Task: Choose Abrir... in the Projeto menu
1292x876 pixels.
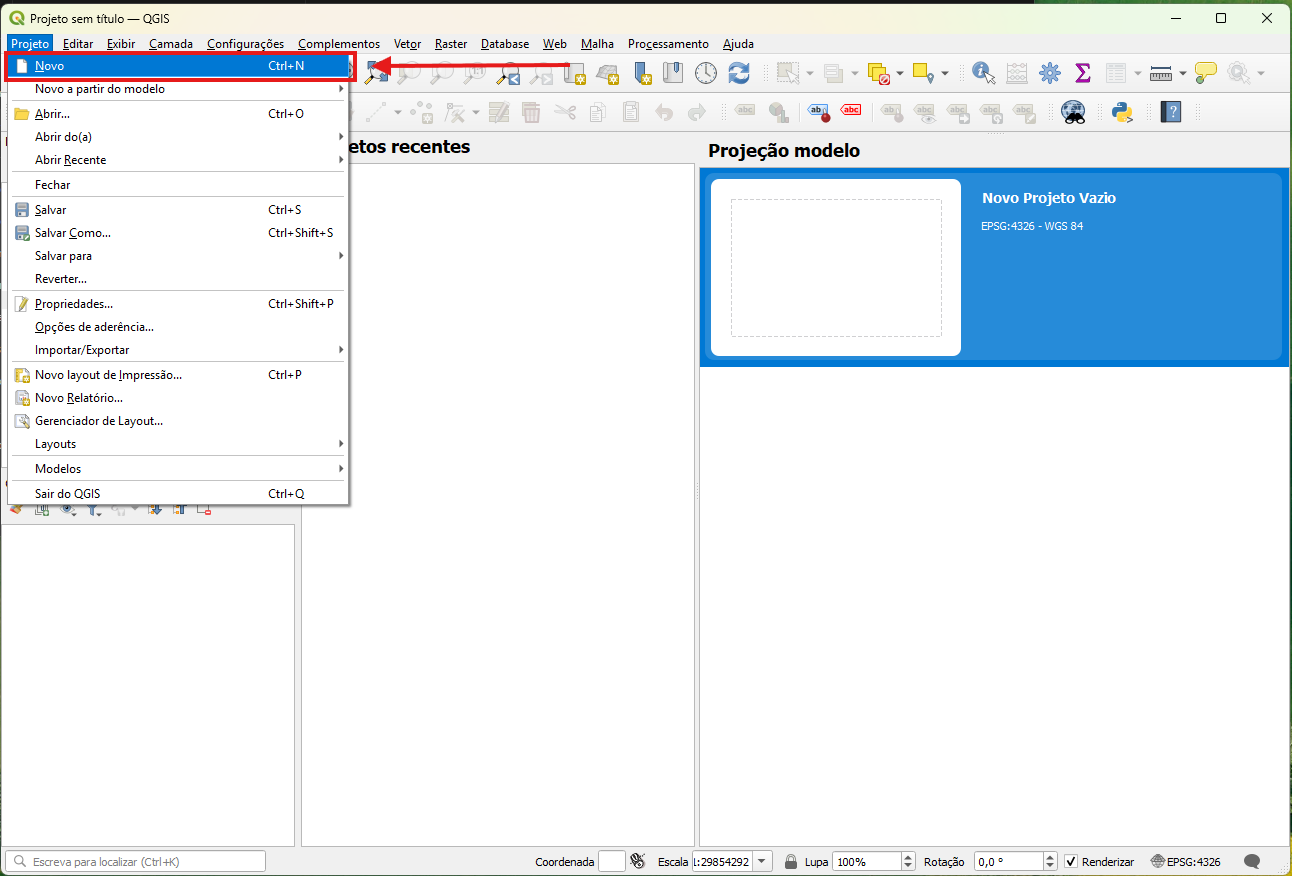Action: [x=178, y=114]
